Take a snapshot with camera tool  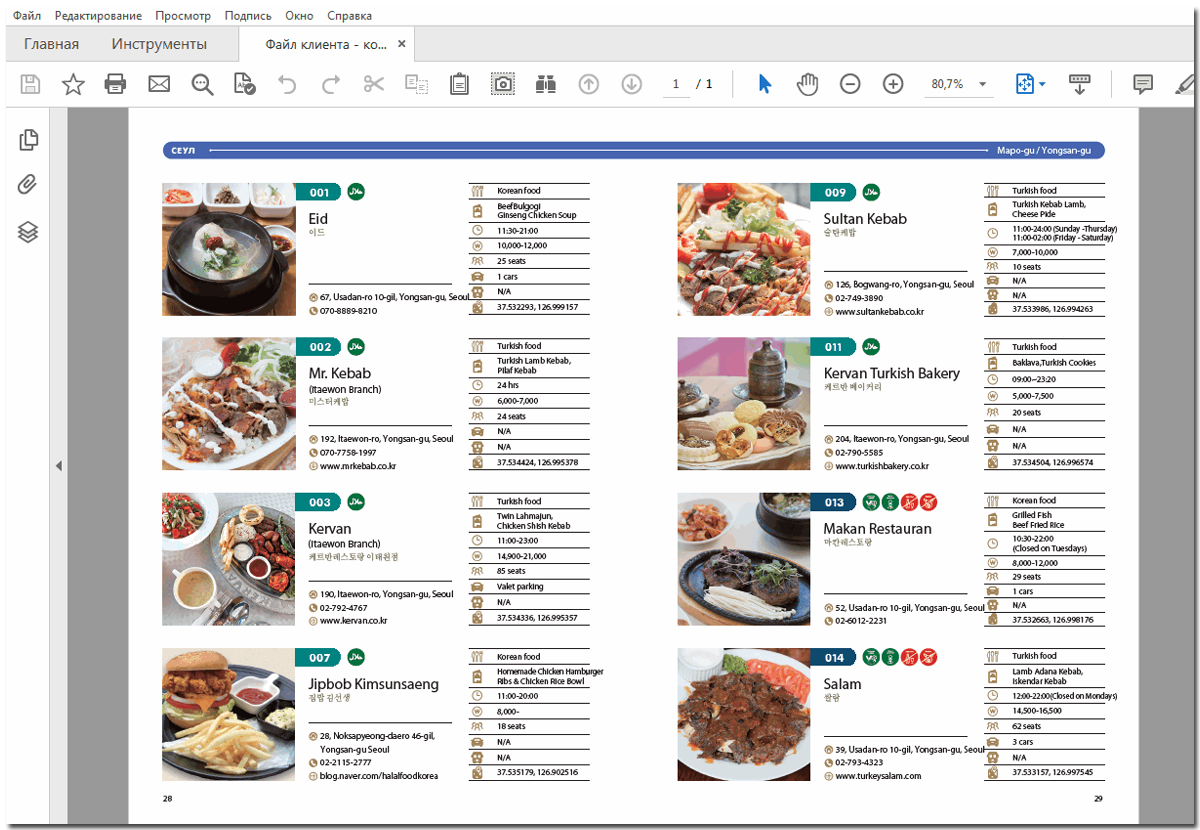click(502, 84)
